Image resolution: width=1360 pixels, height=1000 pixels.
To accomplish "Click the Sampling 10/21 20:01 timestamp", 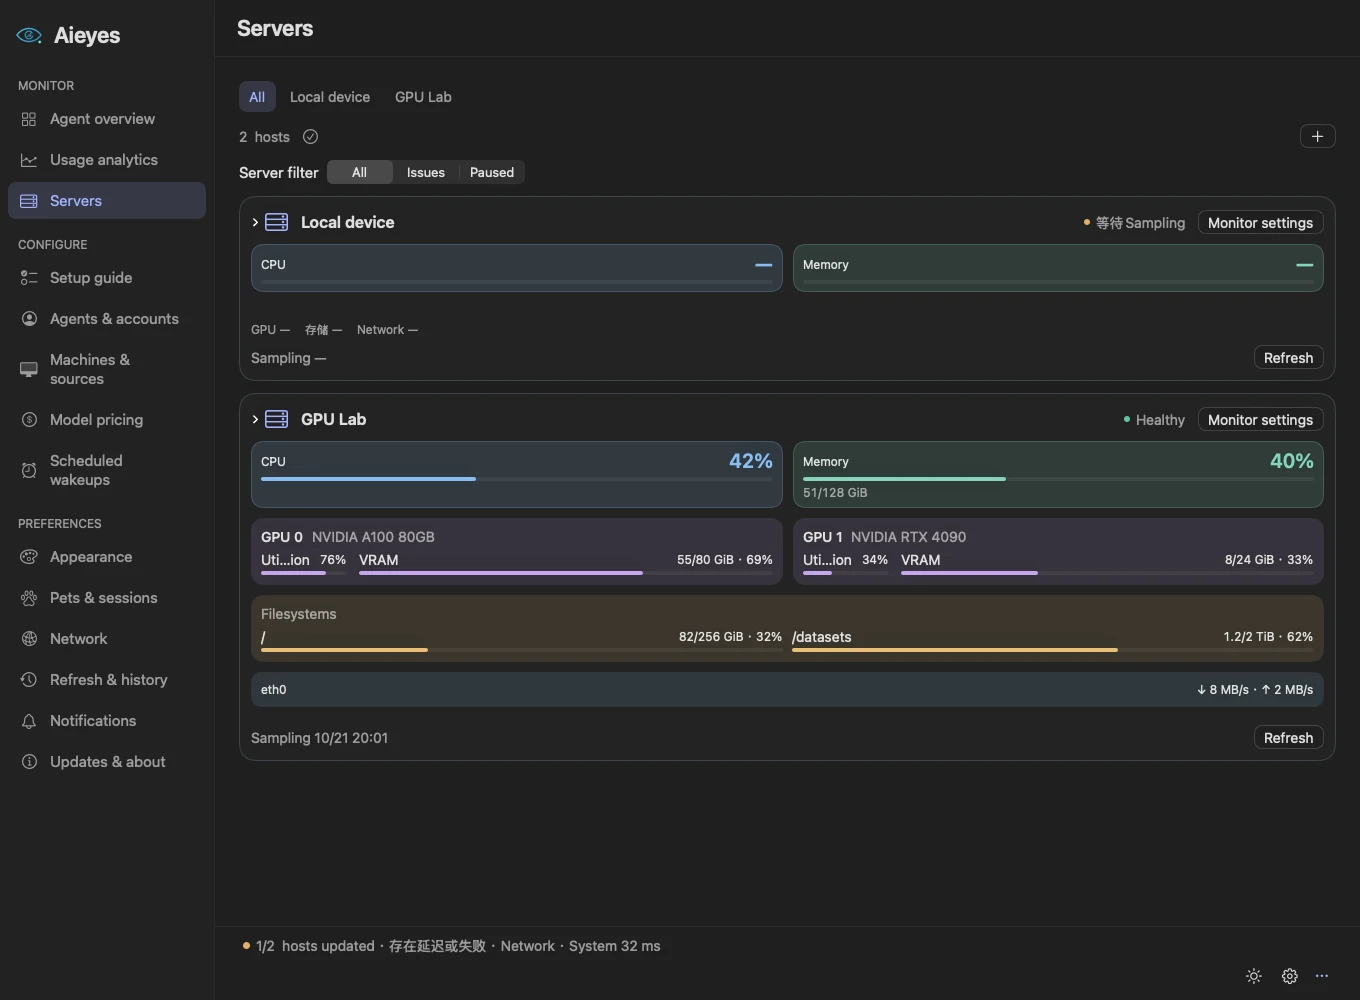I will click(x=319, y=738).
